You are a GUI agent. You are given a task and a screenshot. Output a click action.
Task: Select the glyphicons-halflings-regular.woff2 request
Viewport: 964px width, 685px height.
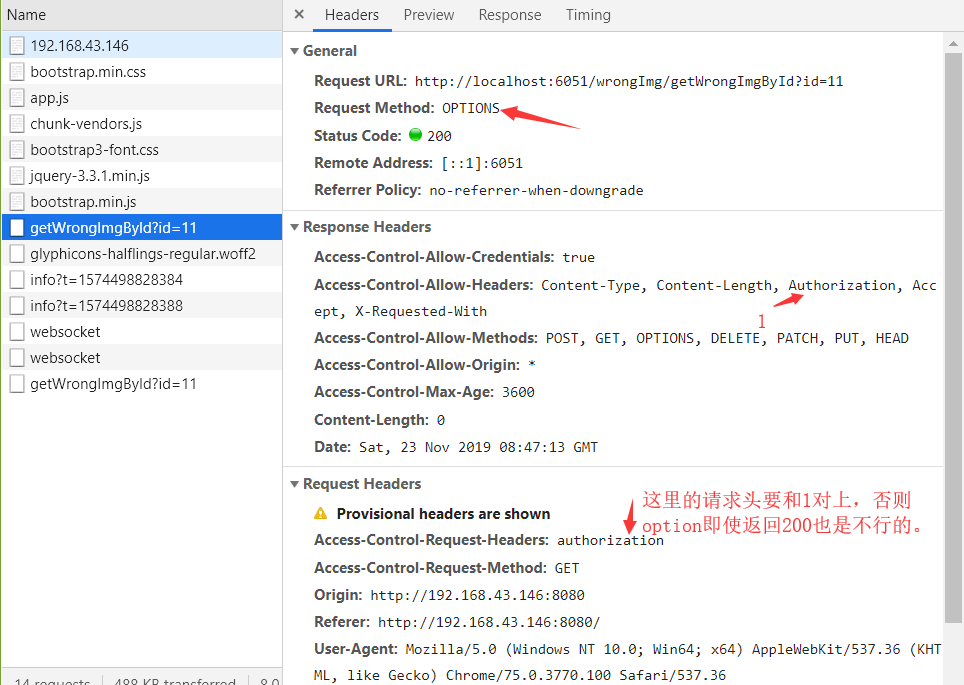click(x=142, y=254)
